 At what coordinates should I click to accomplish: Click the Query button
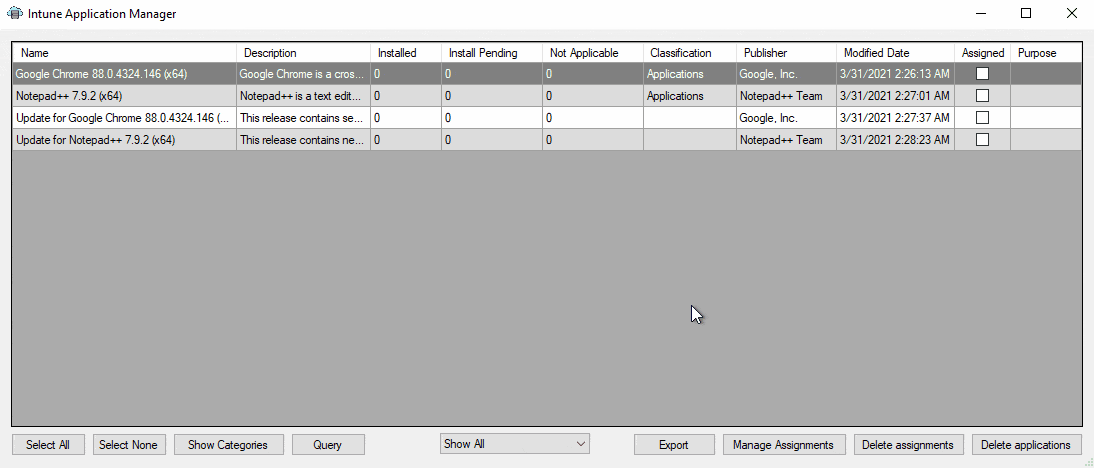(328, 445)
